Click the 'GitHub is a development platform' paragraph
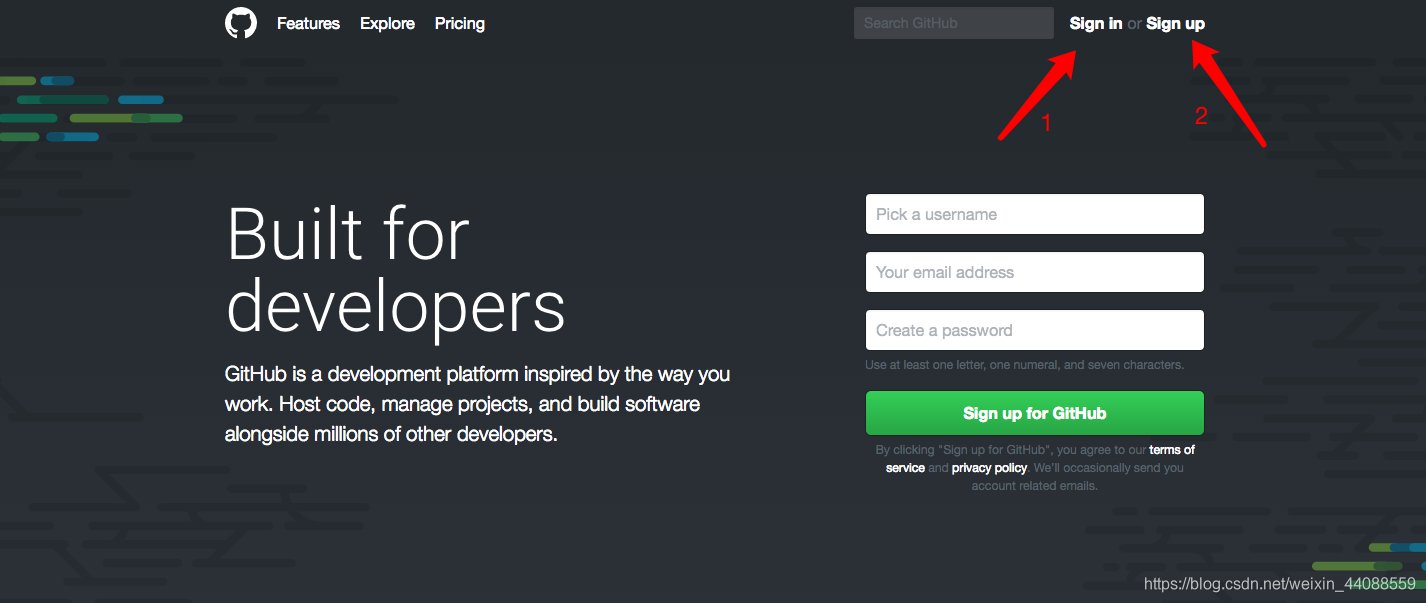The width and height of the screenshot is (1426, 603). tap(478, 404)
